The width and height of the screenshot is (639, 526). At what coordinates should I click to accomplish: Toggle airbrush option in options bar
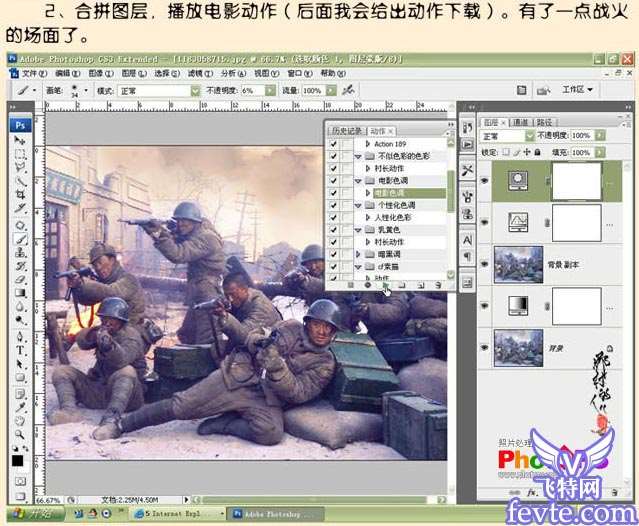point(348,90)
